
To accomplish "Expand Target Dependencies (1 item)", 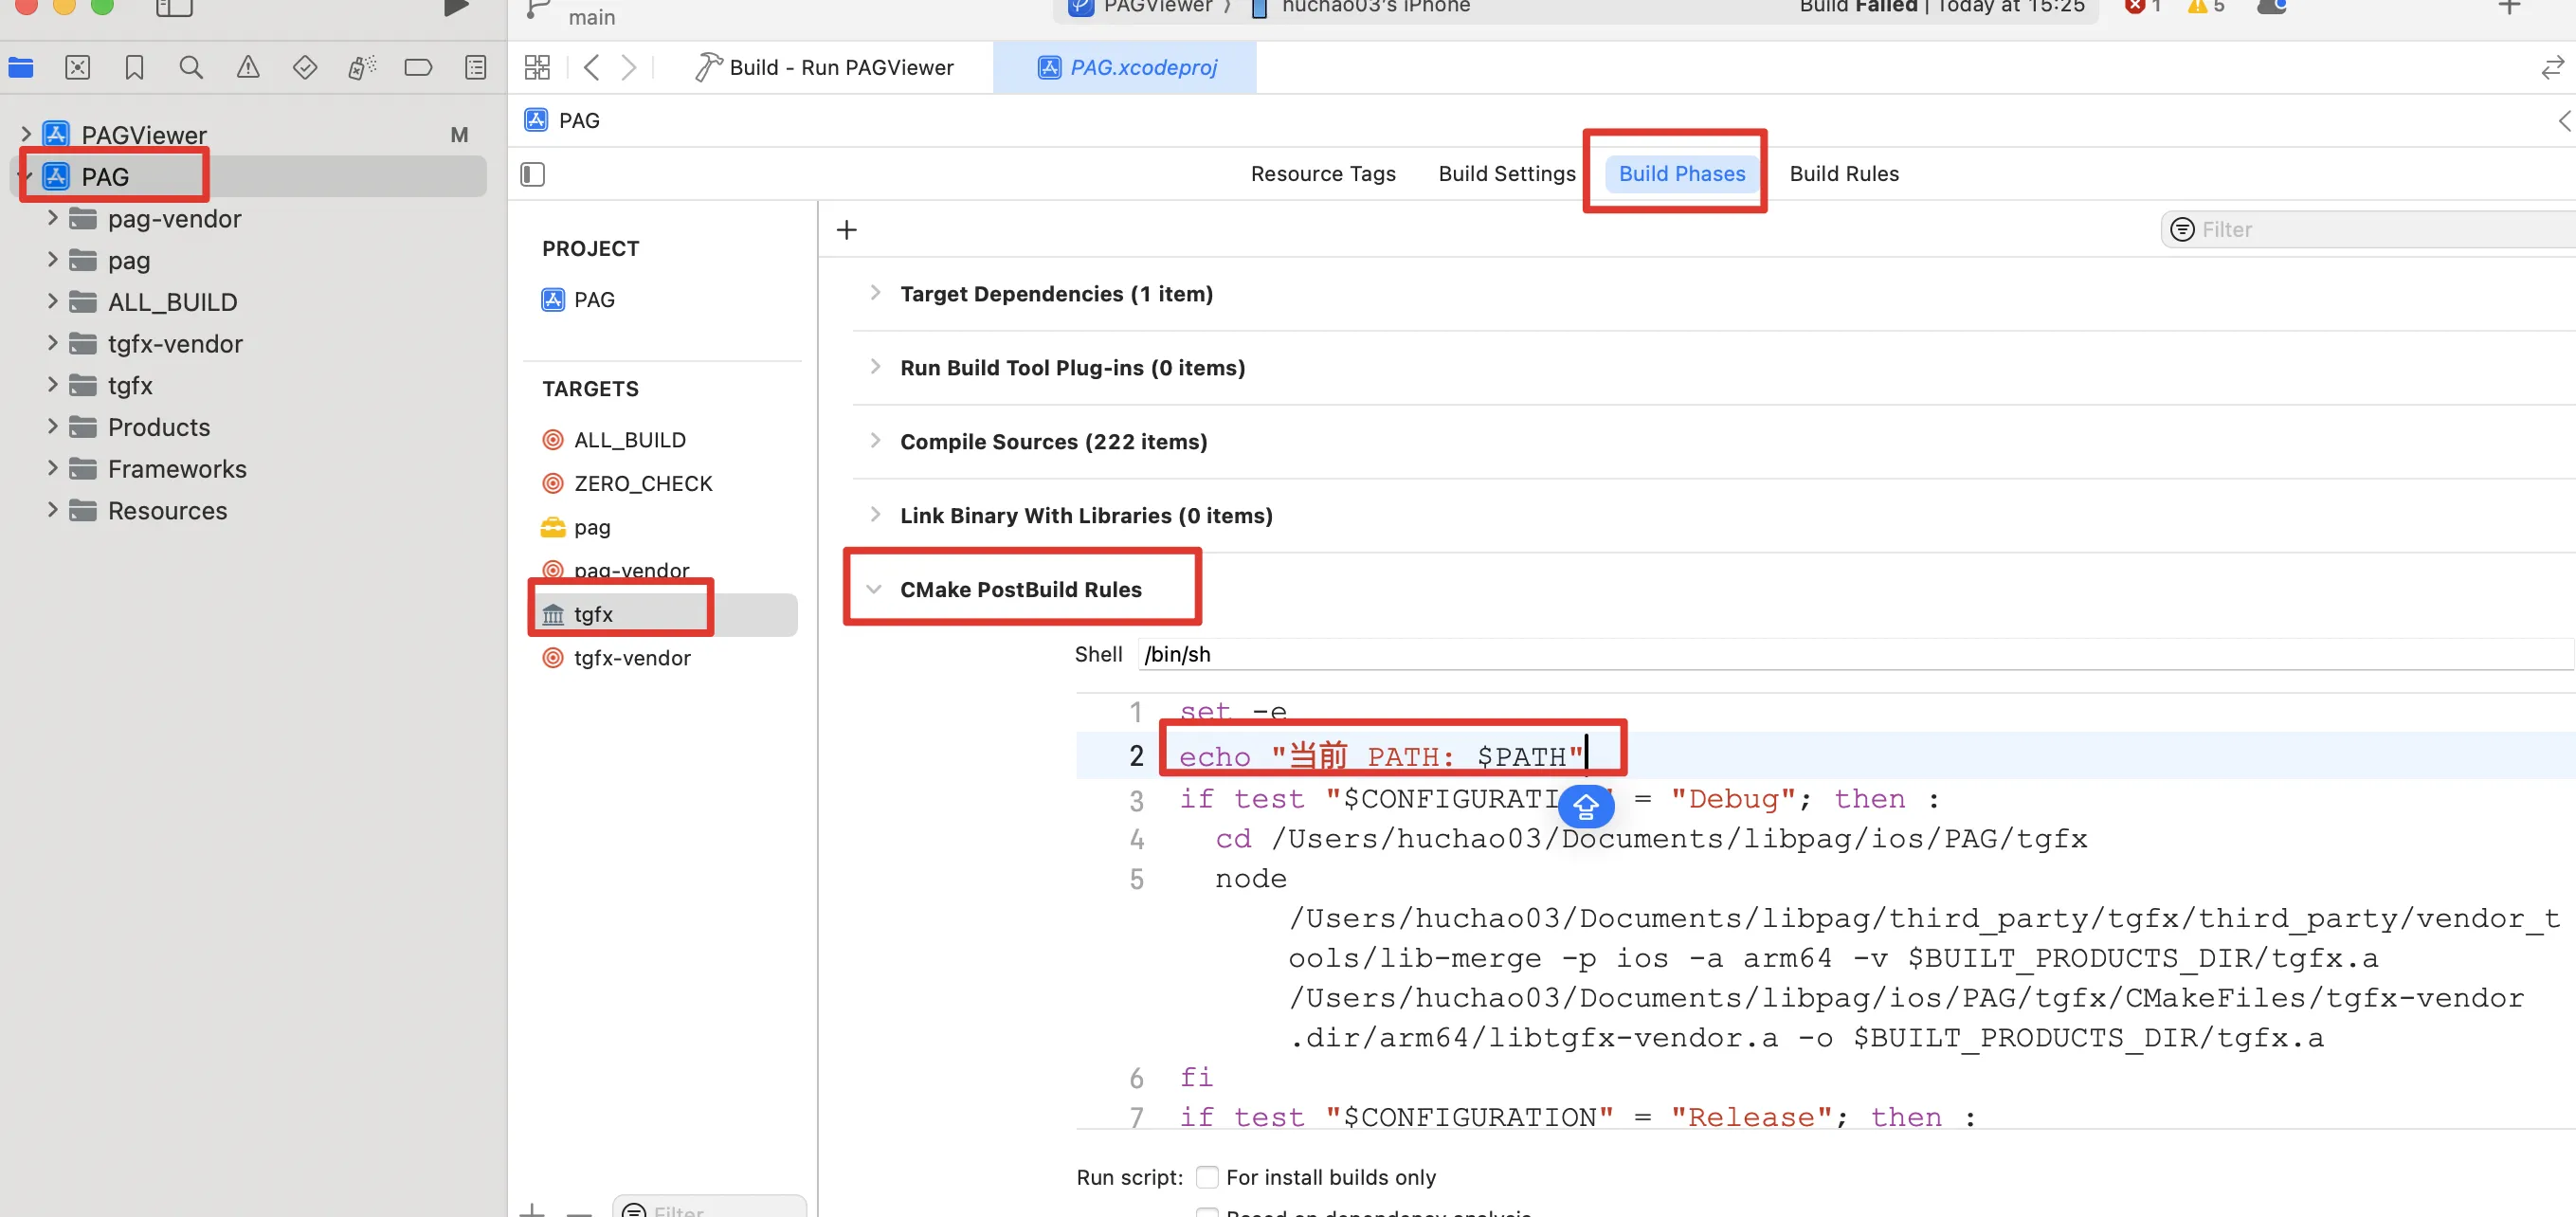I will click(x=875, y=293).
